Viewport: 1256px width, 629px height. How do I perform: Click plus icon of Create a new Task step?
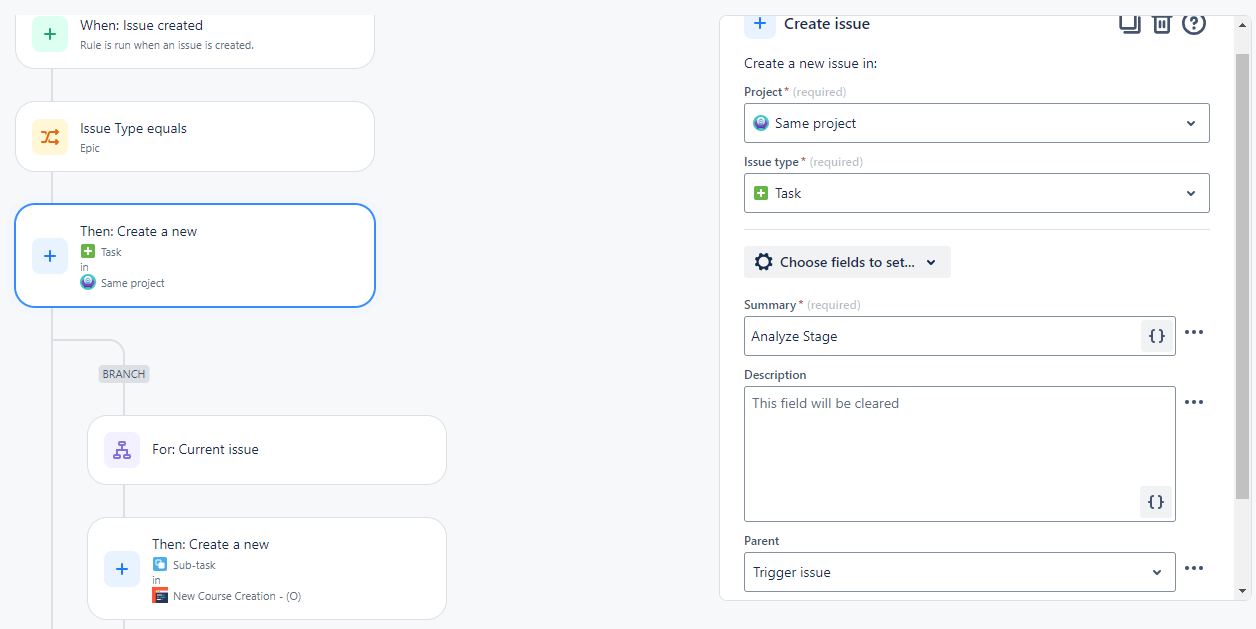pos(50,256)
